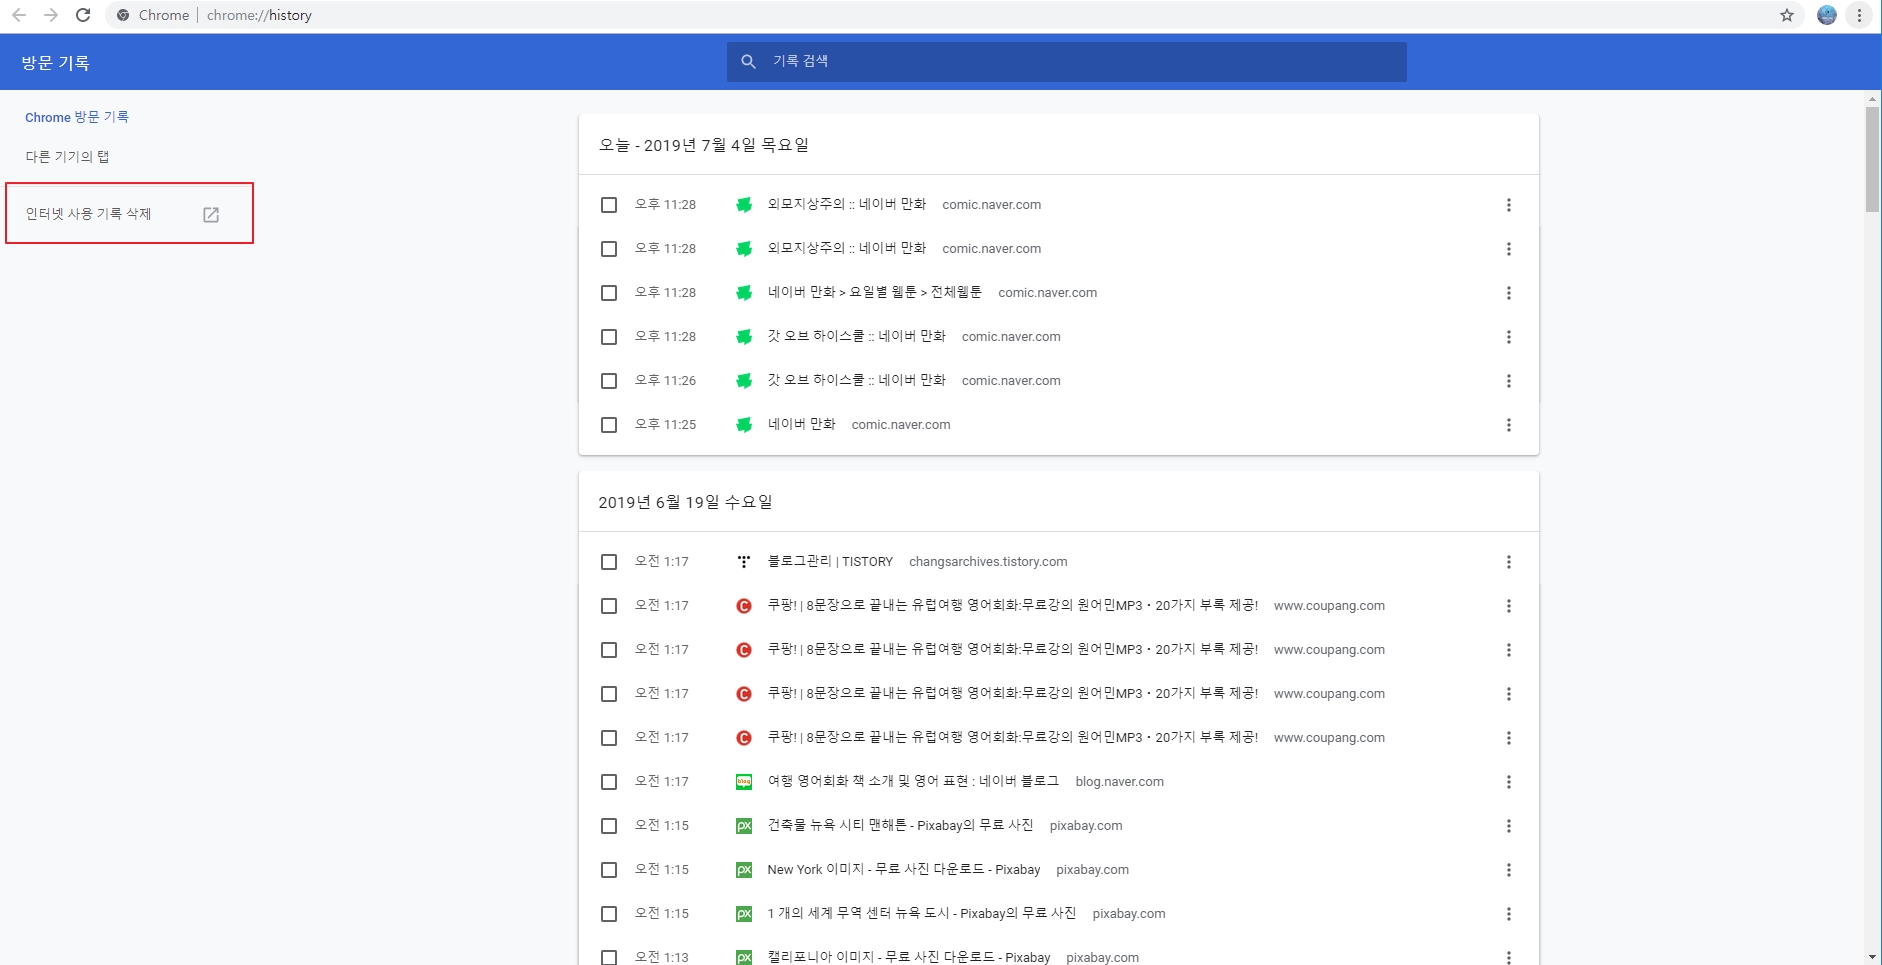This screenshot has width=1882, height=965.
Task: Click the favicon of 오후 11:26 갓 오브 하이스쿨
Action: coord(744,381)
